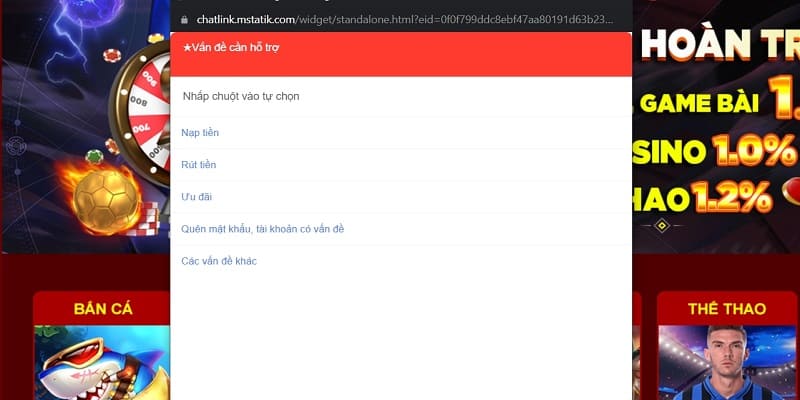Click the diamond carousel indicator on the banner
This screenshot has height=400, width=800.
coord(661,226)
